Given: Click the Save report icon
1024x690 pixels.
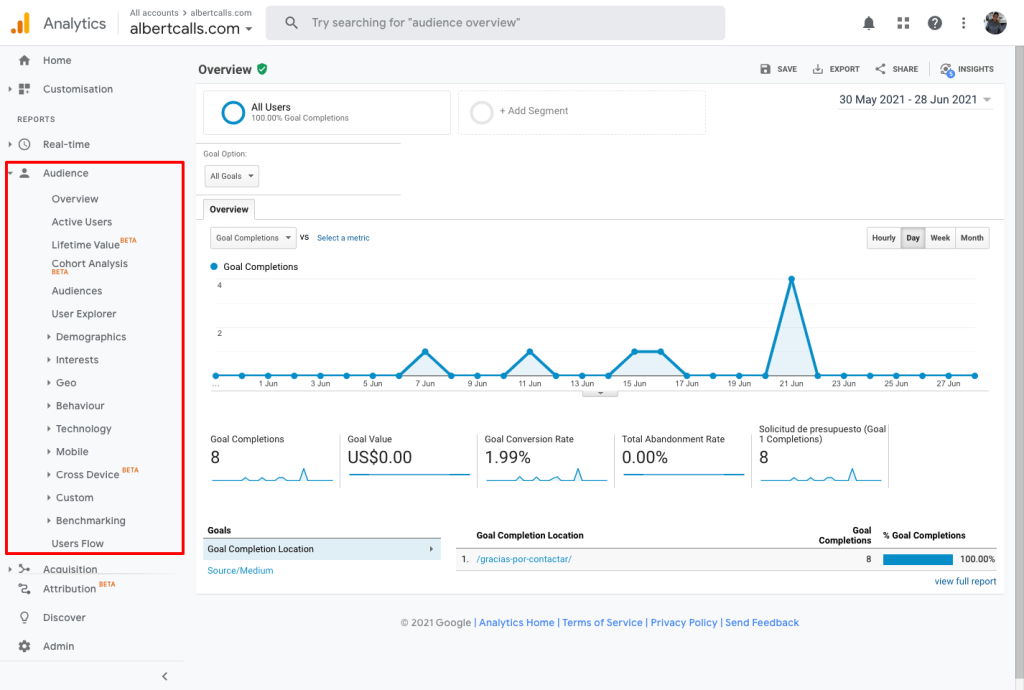Looking at the screenshot, I should click(766, 69).
